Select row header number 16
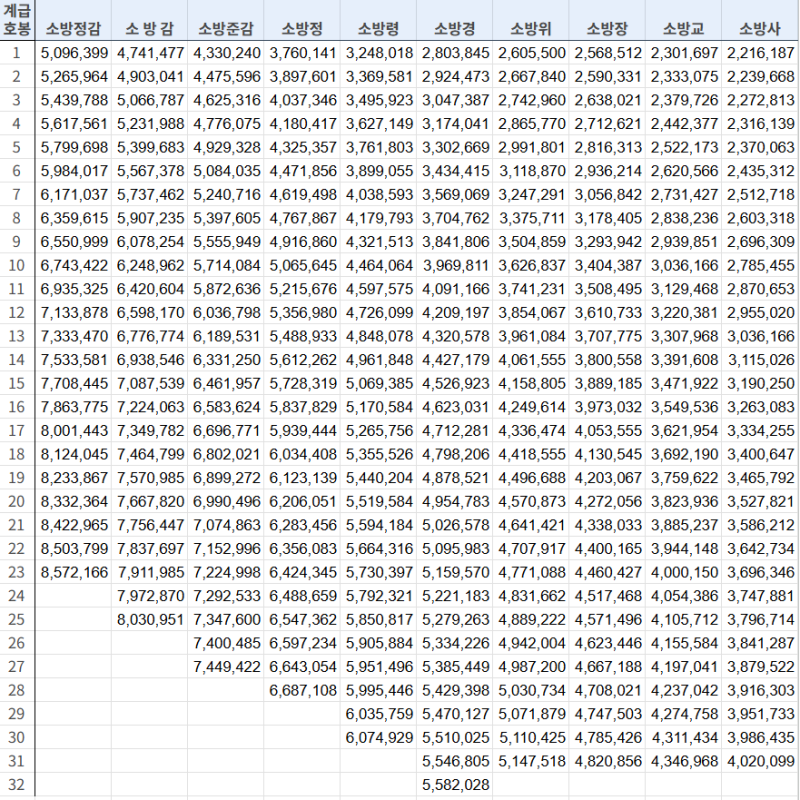 pyautogui.click(x=17, y=407)
